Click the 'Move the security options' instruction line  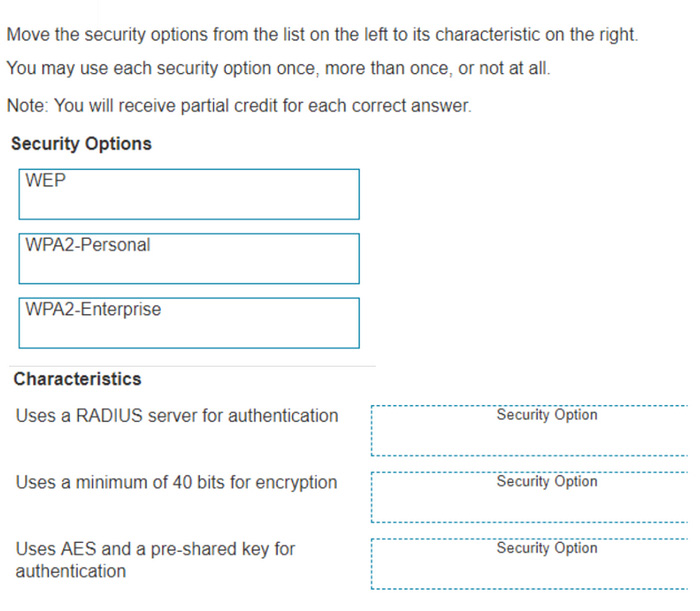click(322, 35)
